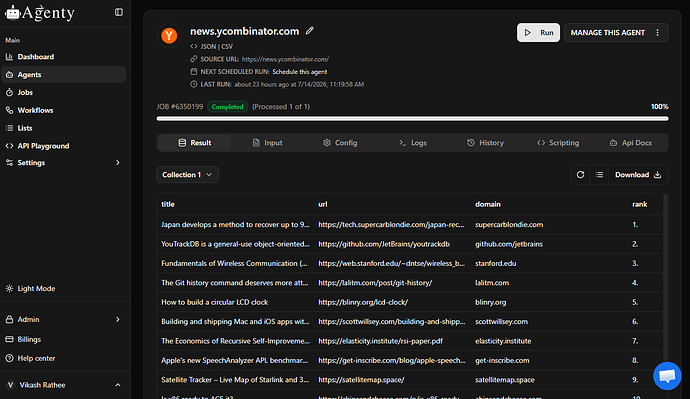Viewport: 690px width, 399px height.
Task: Click the domain column header
Action: click(488, 204)
